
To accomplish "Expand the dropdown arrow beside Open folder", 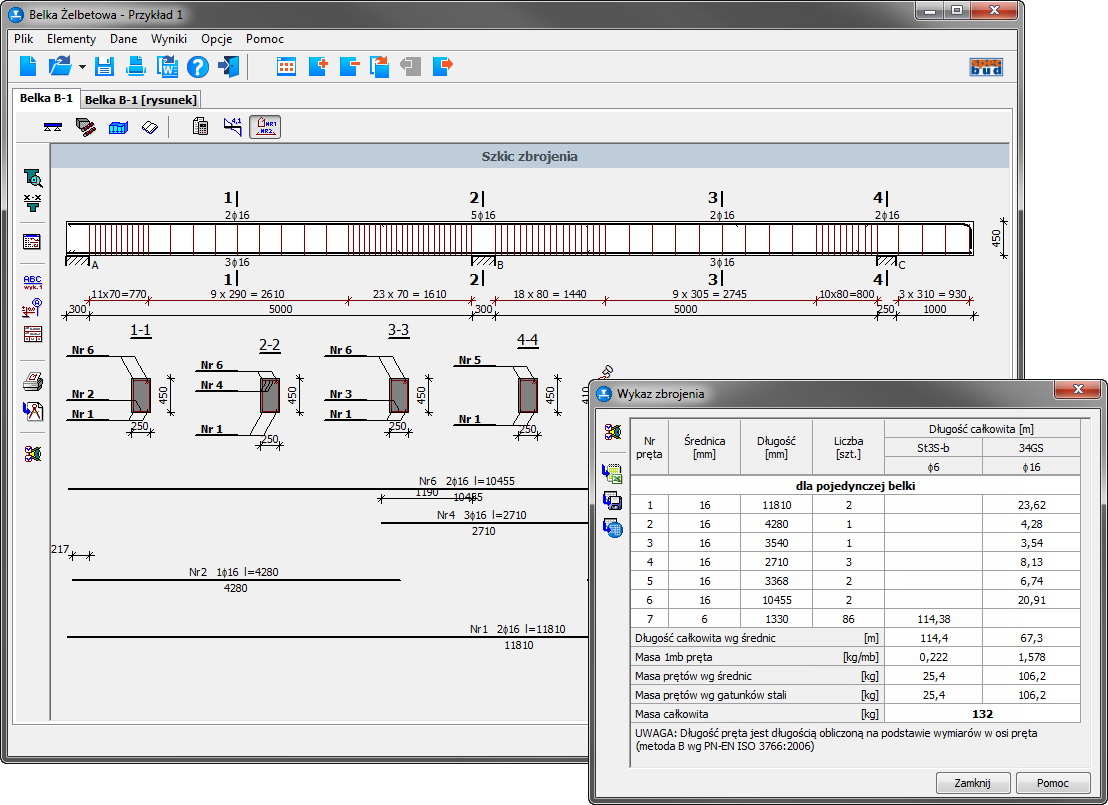I will coord(82,67).
